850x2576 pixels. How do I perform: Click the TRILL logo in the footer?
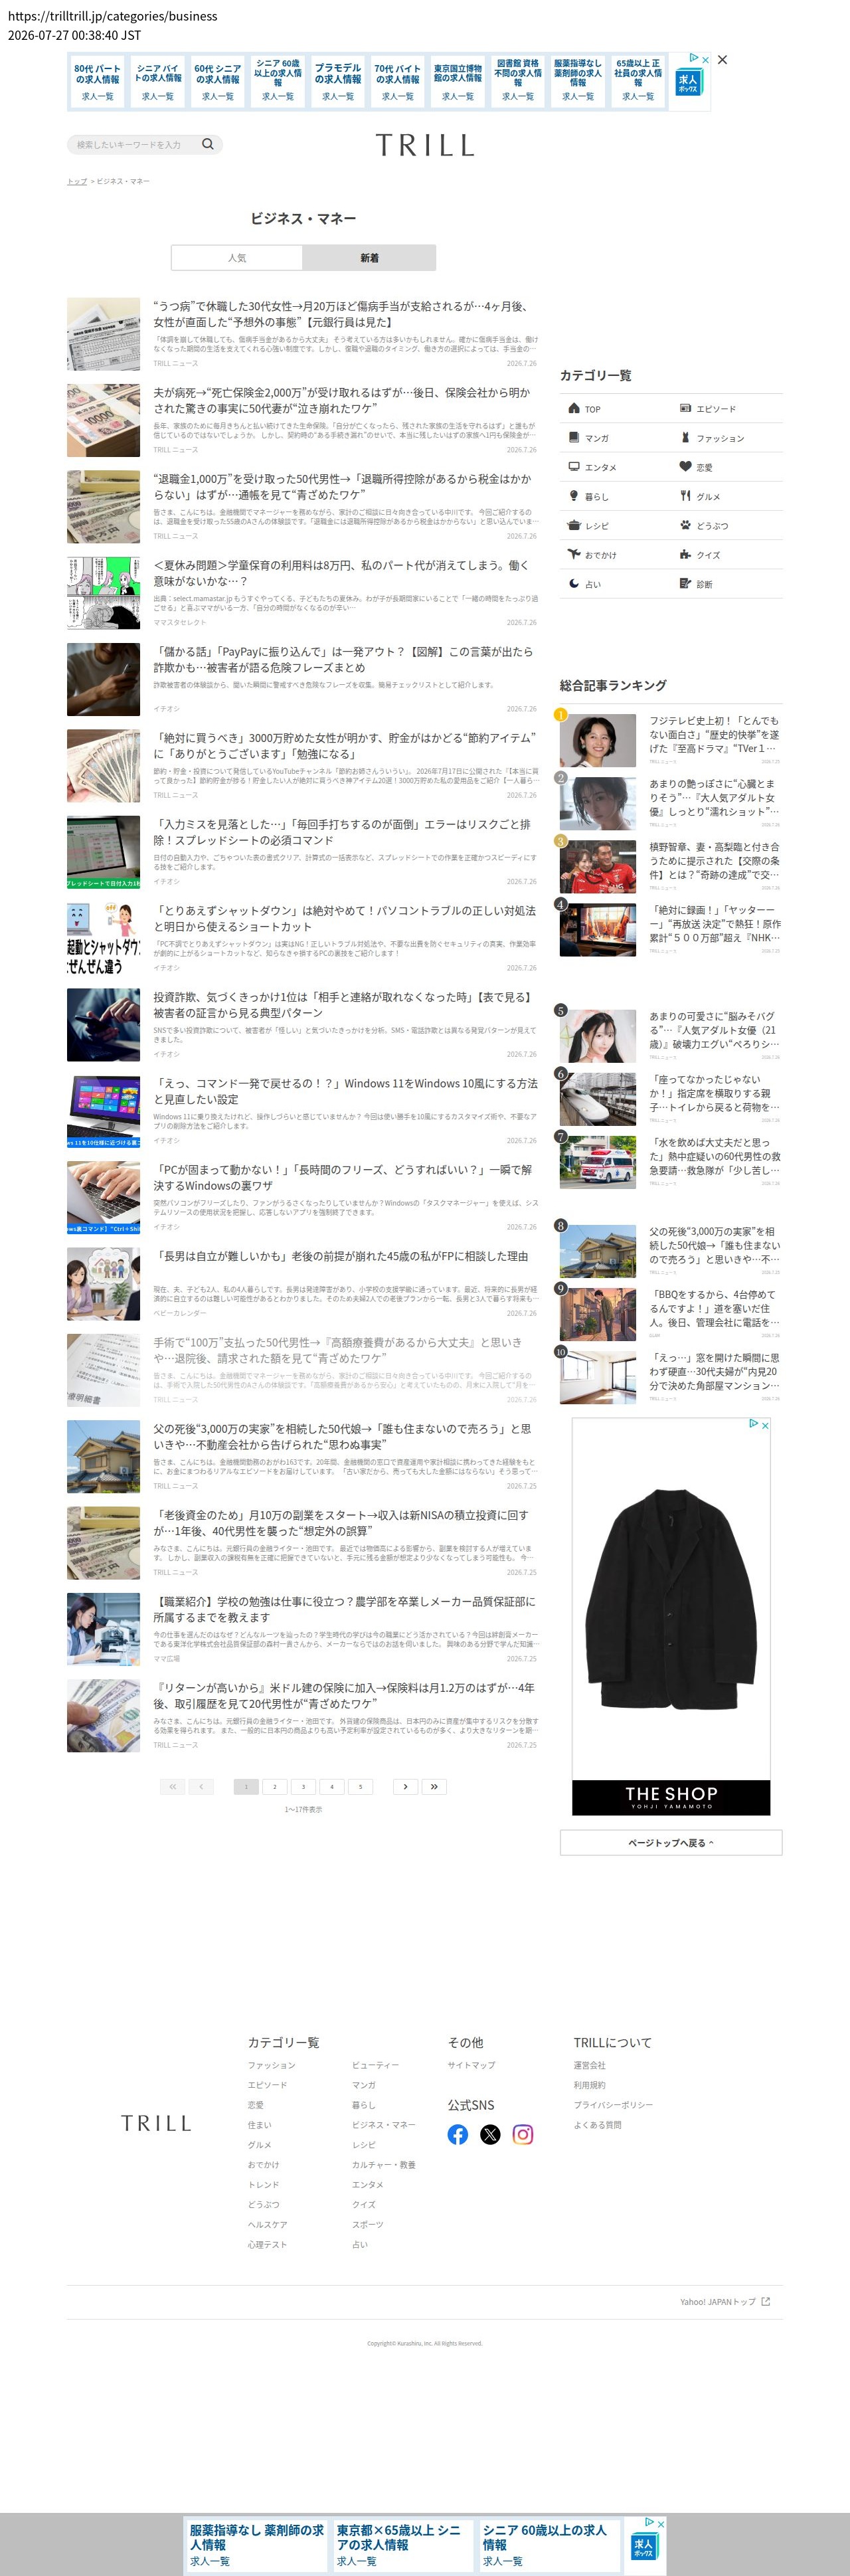[x=156, y=2123]
